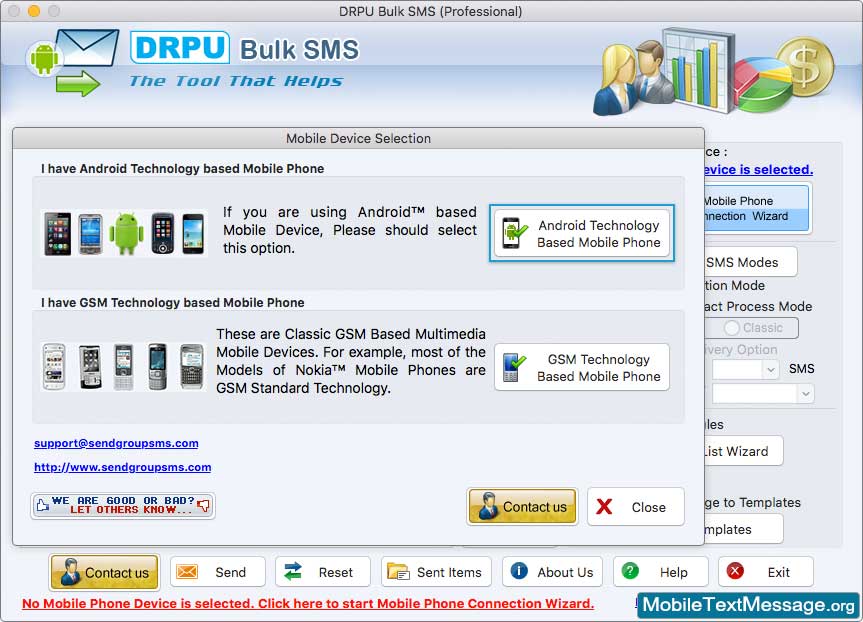The width and height of the screenshot is (863, 622).
Task: Click the 'Mobile Device Selection' dialog title
Action: (x=358, y=138)
